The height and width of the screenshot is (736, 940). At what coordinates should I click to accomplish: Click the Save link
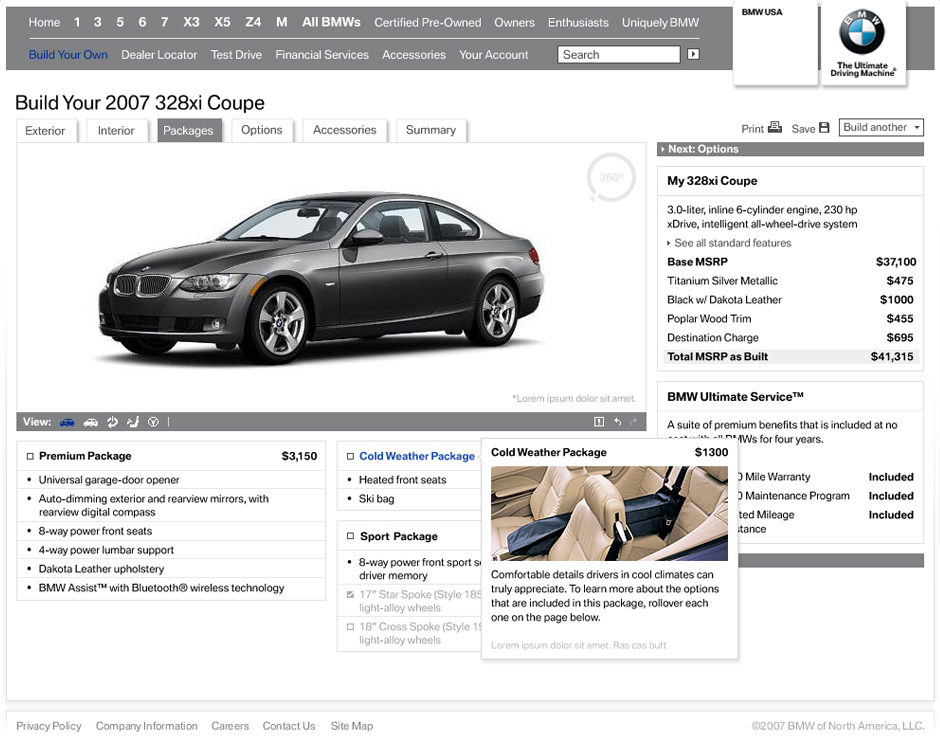(x=803, y=129)
